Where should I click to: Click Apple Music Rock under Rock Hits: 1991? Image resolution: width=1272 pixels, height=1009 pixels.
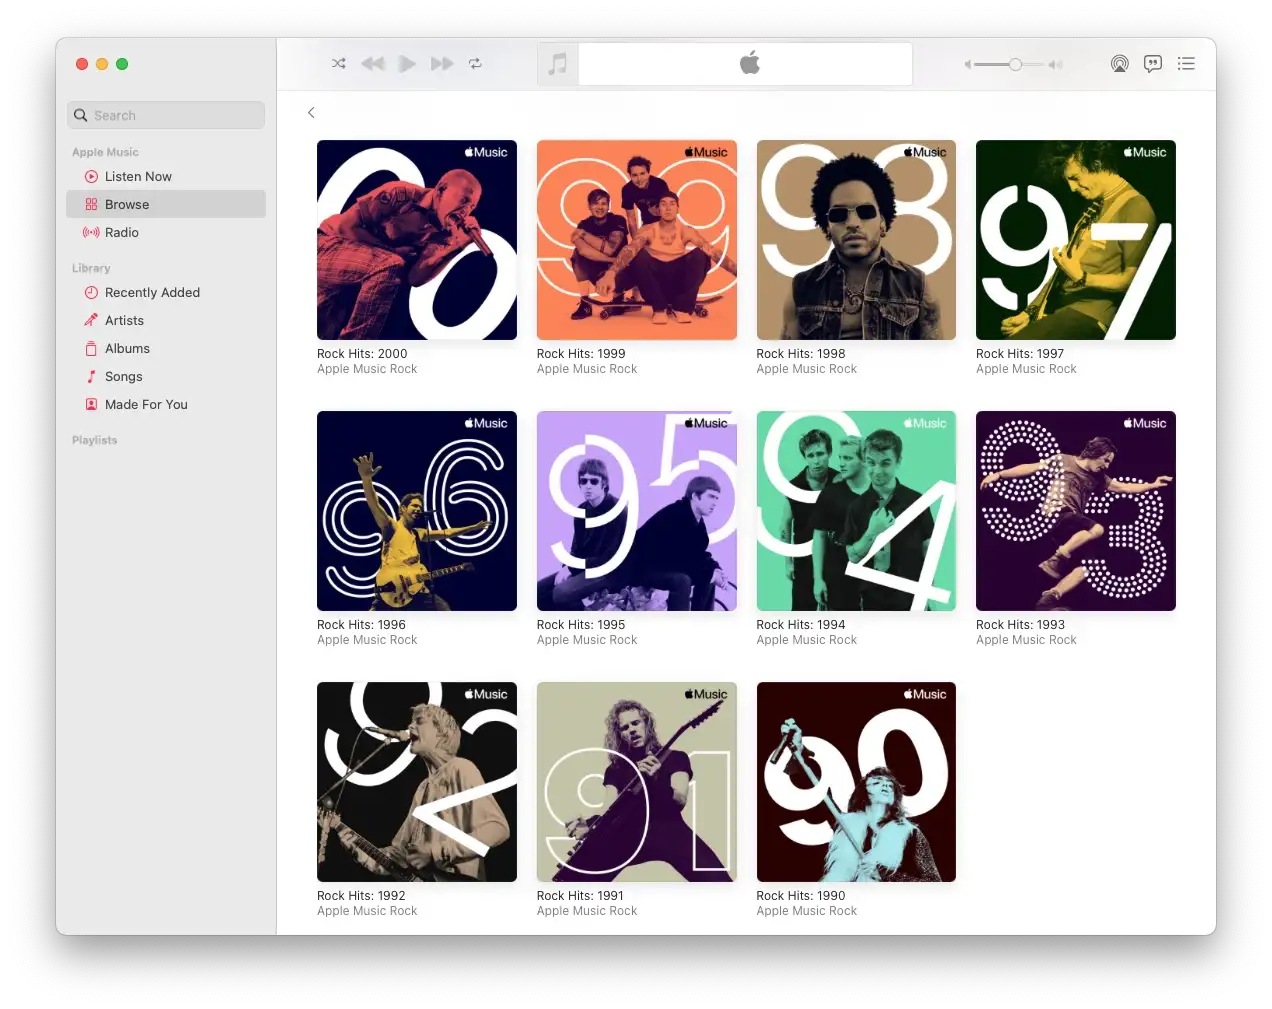point(586,911)
